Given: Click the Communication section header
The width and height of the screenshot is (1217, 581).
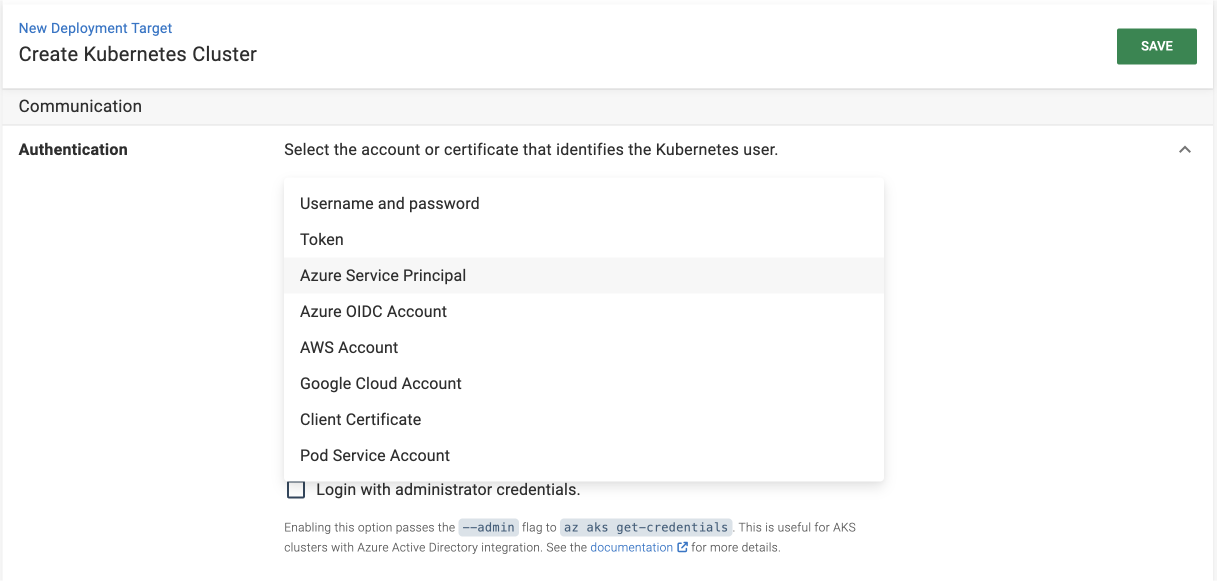Looking at the screenshot, I should pos(81,105).
